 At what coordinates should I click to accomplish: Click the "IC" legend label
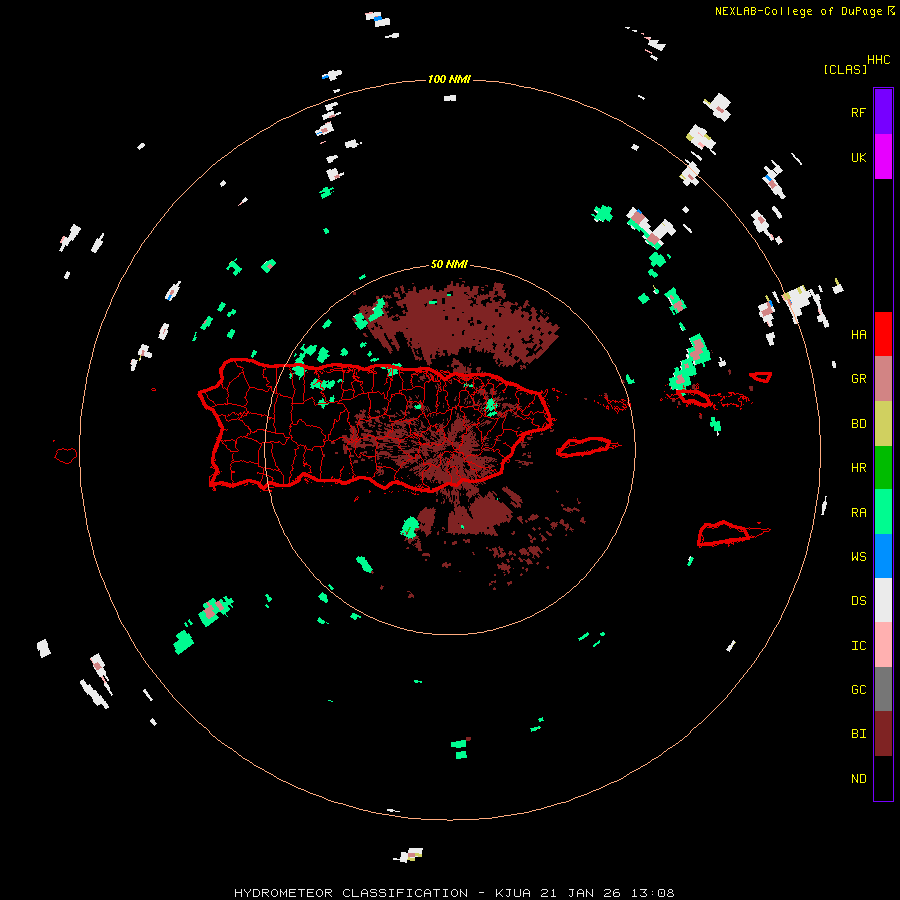pyautogui.click(x=858, y=646)
